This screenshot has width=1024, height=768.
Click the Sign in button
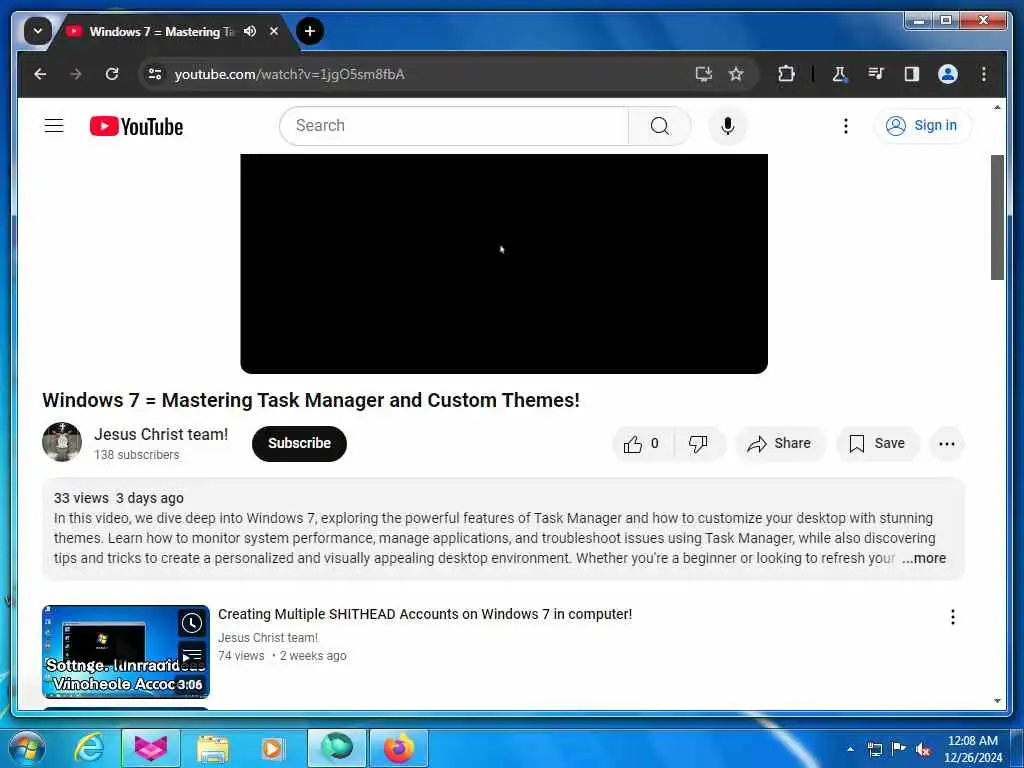click(x=922, y=125)
